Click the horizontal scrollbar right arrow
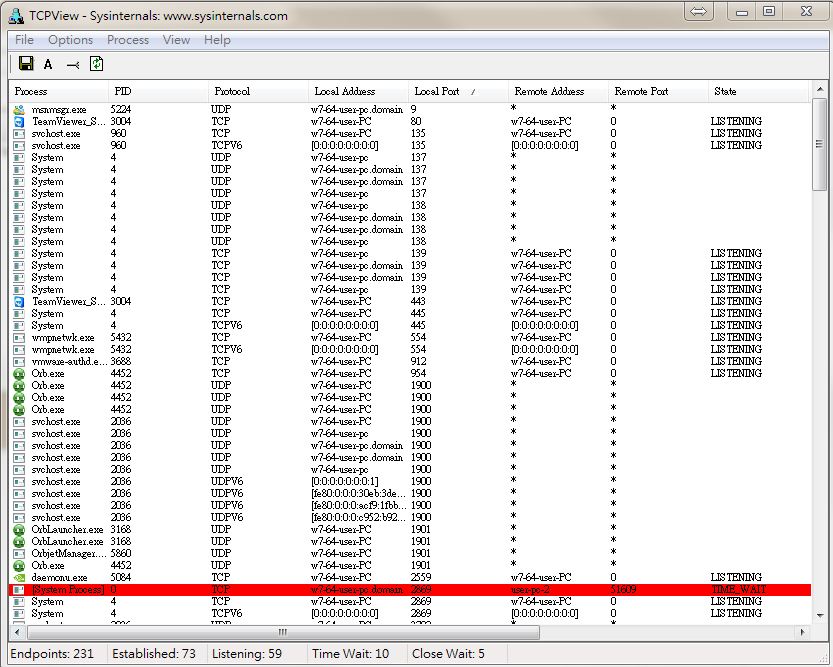 802,632
